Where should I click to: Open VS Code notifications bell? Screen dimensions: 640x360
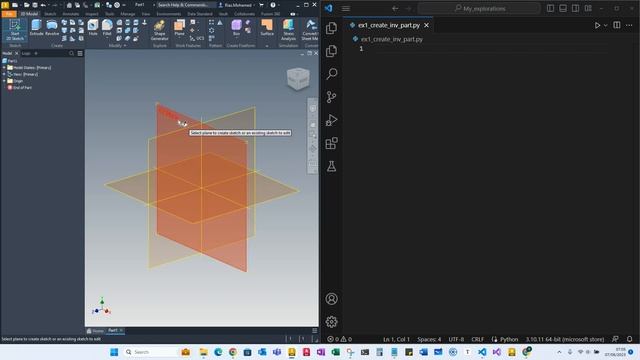[x=630, y=339]
